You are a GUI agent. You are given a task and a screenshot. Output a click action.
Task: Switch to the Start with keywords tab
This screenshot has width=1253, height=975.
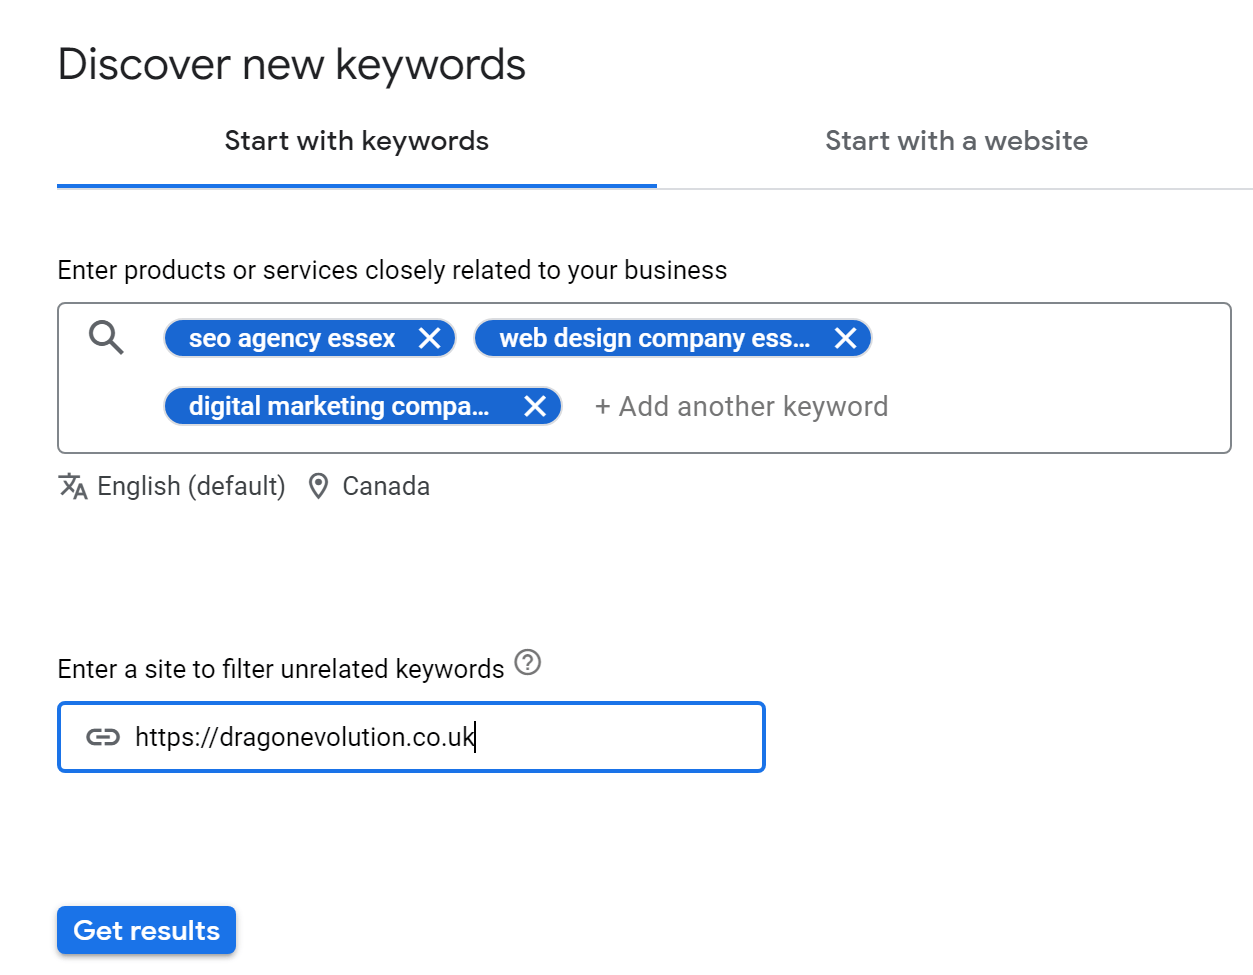coord(356,141)
